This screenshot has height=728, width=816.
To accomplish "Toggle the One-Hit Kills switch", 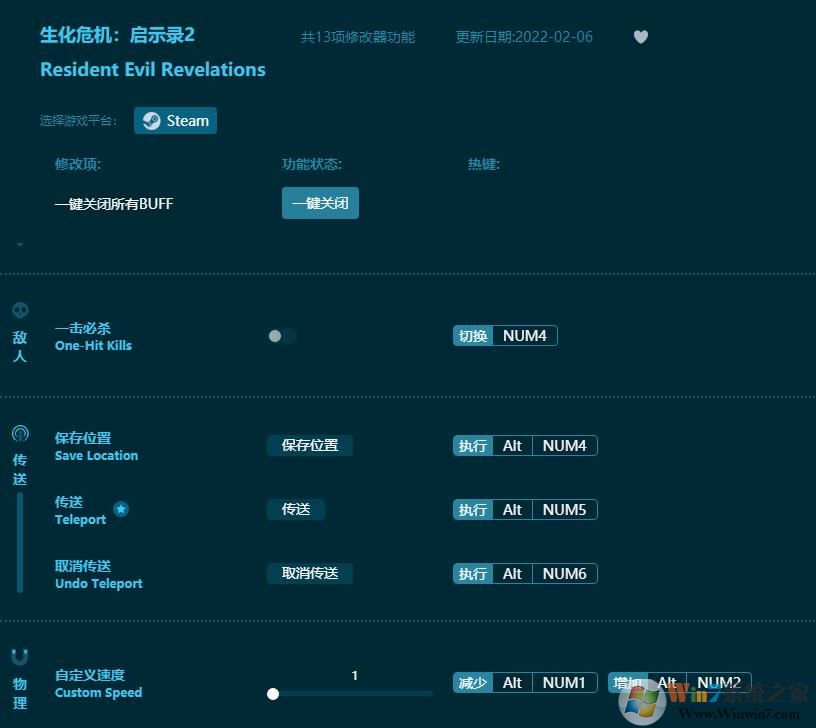I will coord(282,336).
